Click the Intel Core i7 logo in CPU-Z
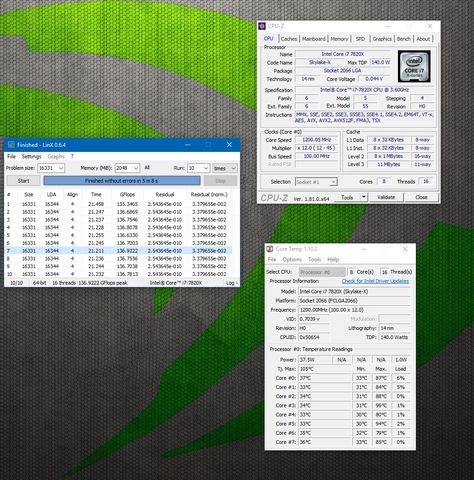This screenshot has width=474, height=480. (x=414, y=66)
